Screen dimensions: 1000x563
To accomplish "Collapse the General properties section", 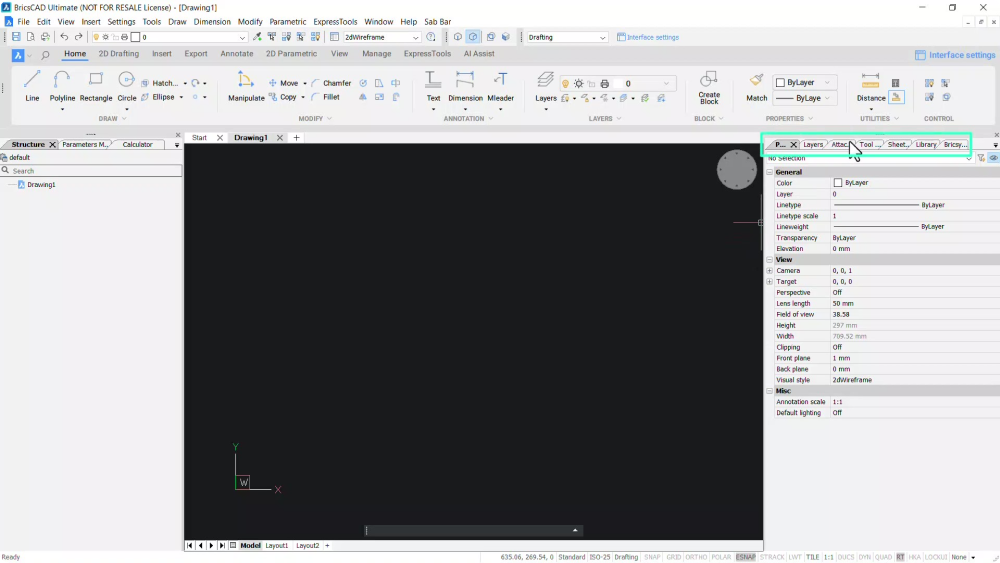I will tap(770, 172).
